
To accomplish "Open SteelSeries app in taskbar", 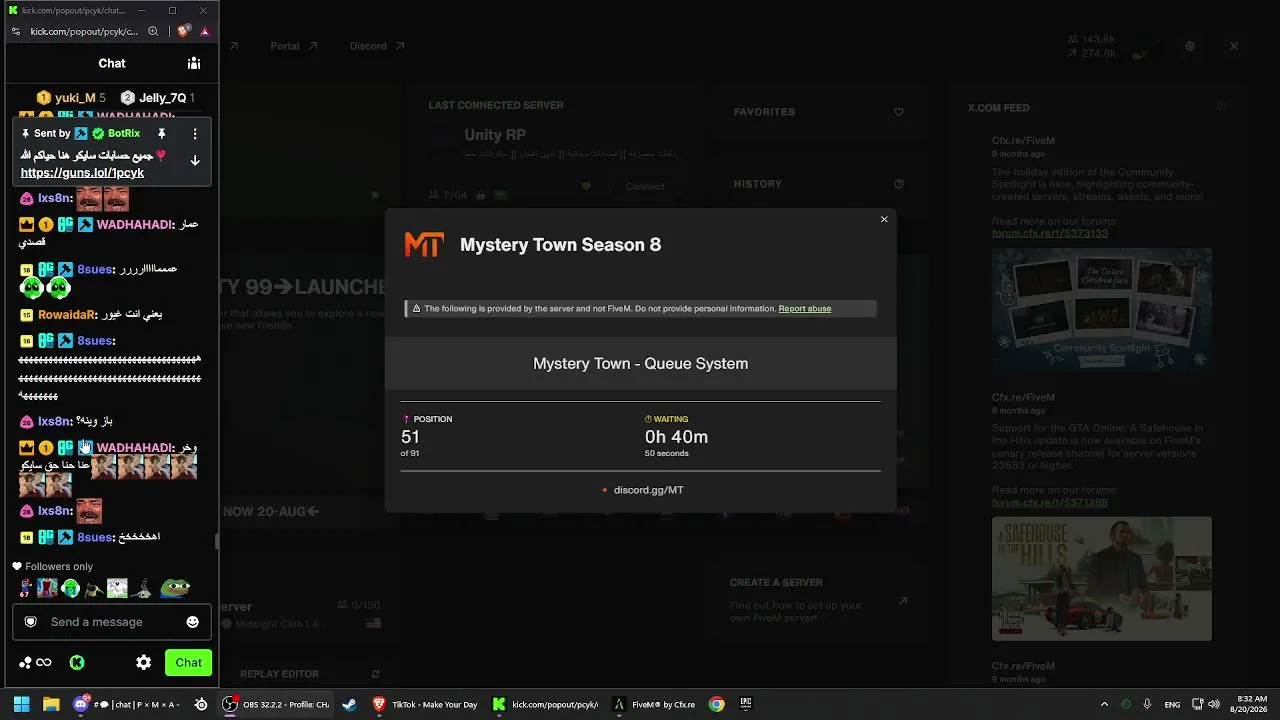I will (201, 704).
